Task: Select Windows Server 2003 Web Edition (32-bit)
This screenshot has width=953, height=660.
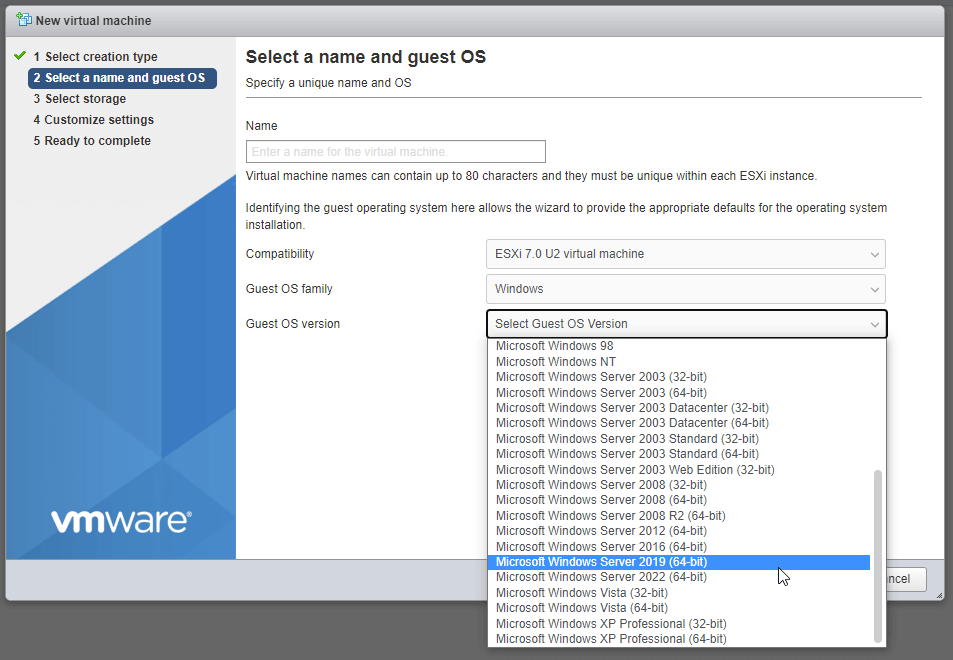Action: pos(679,470)
